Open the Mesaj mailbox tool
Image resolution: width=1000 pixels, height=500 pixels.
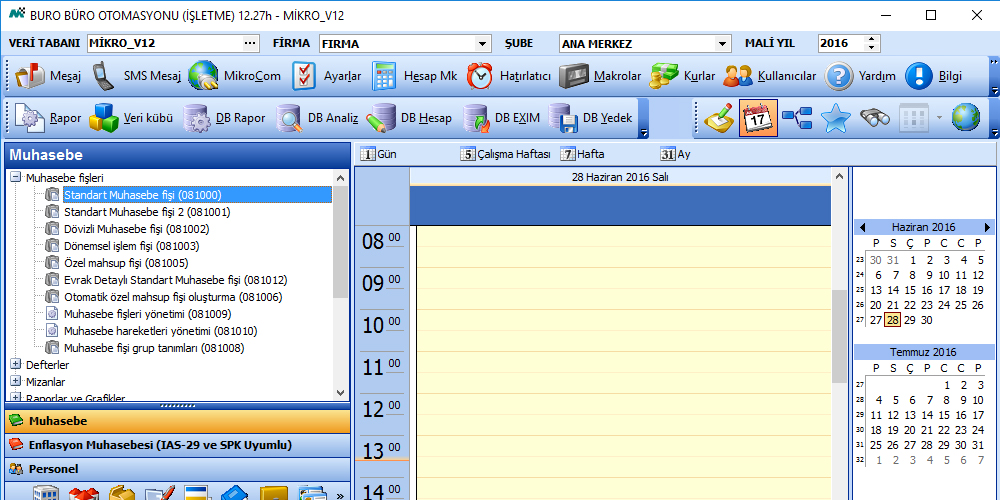click(x=48, y=77)
